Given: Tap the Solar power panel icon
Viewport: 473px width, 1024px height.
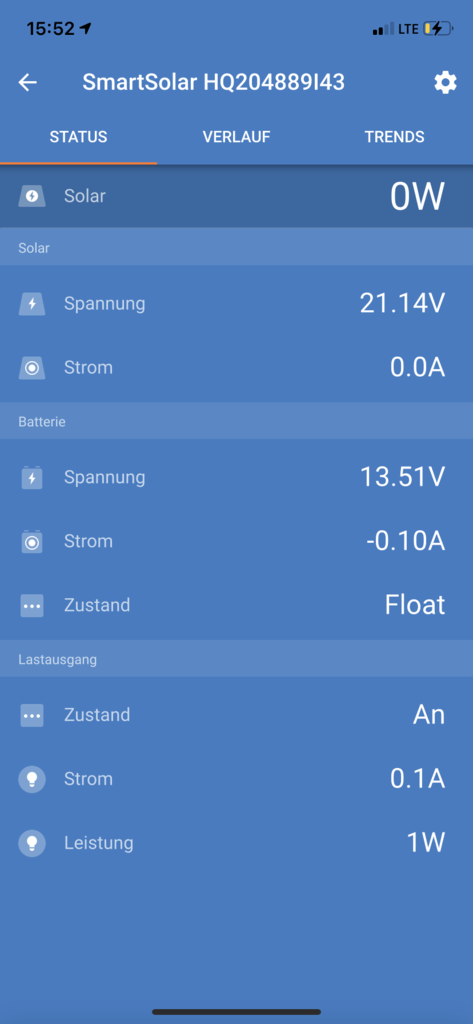Looking at the screenshot, I should click(32, 196).
